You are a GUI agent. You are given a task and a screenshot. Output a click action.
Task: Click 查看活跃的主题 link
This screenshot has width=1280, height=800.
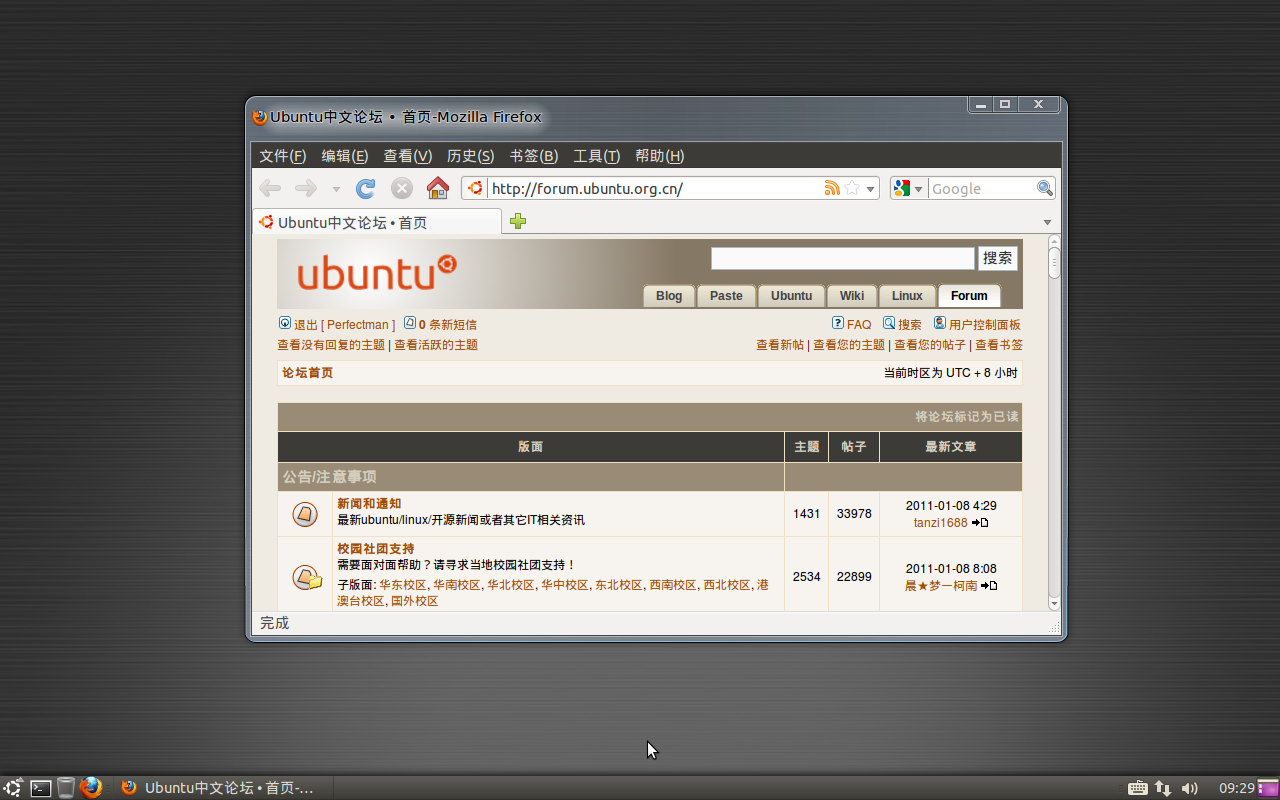pyautogui.click(x=436, y=345)
